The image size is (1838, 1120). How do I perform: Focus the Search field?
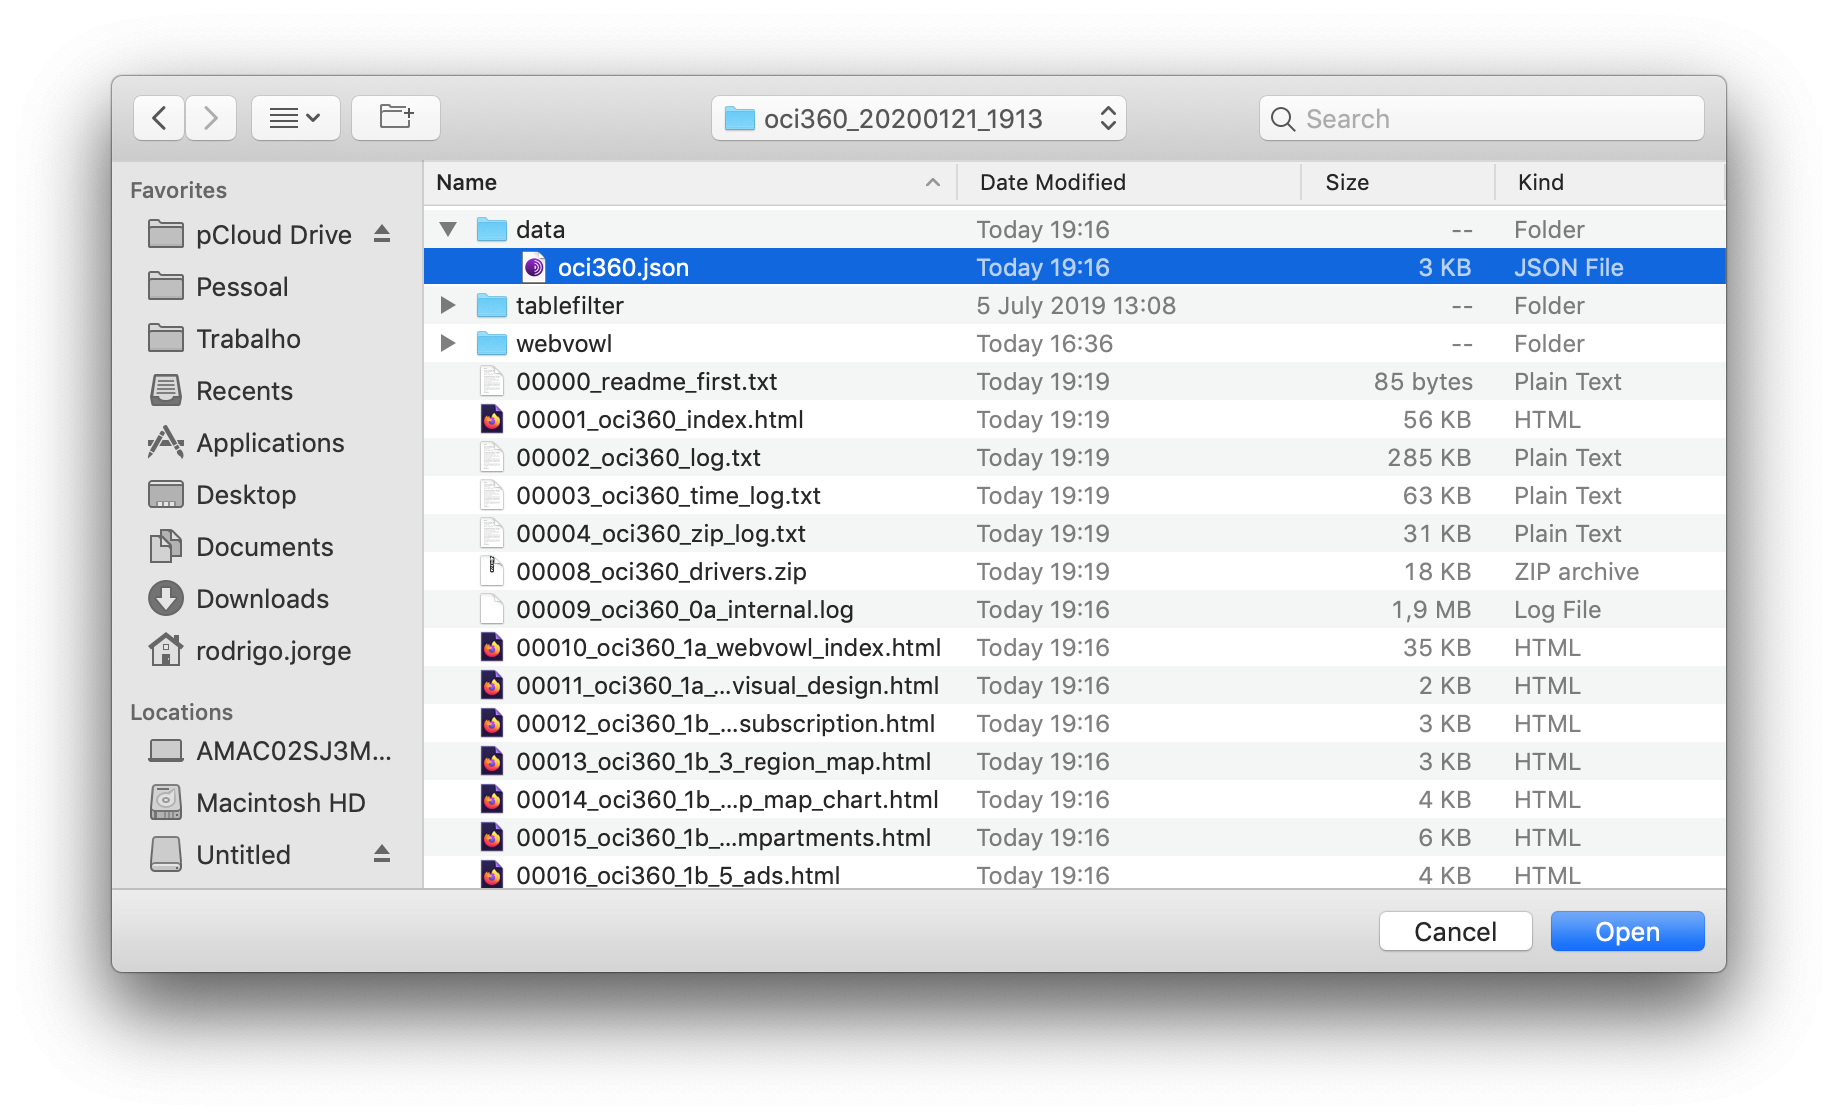pos(1481,118)
